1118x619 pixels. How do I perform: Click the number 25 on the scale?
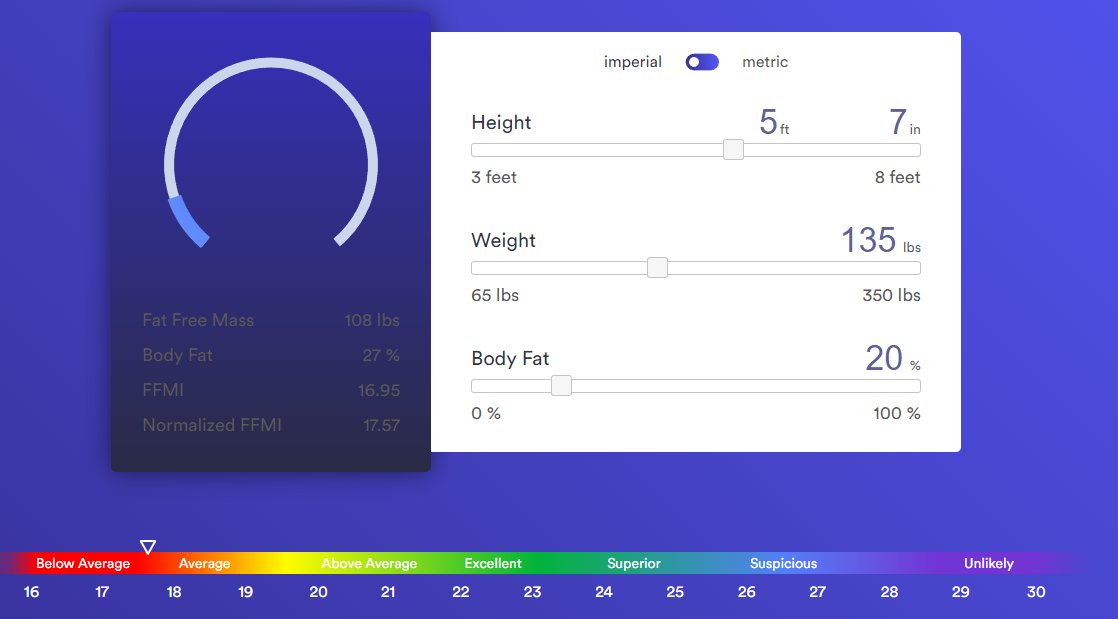pyautogui.click(x=675, y=592)
